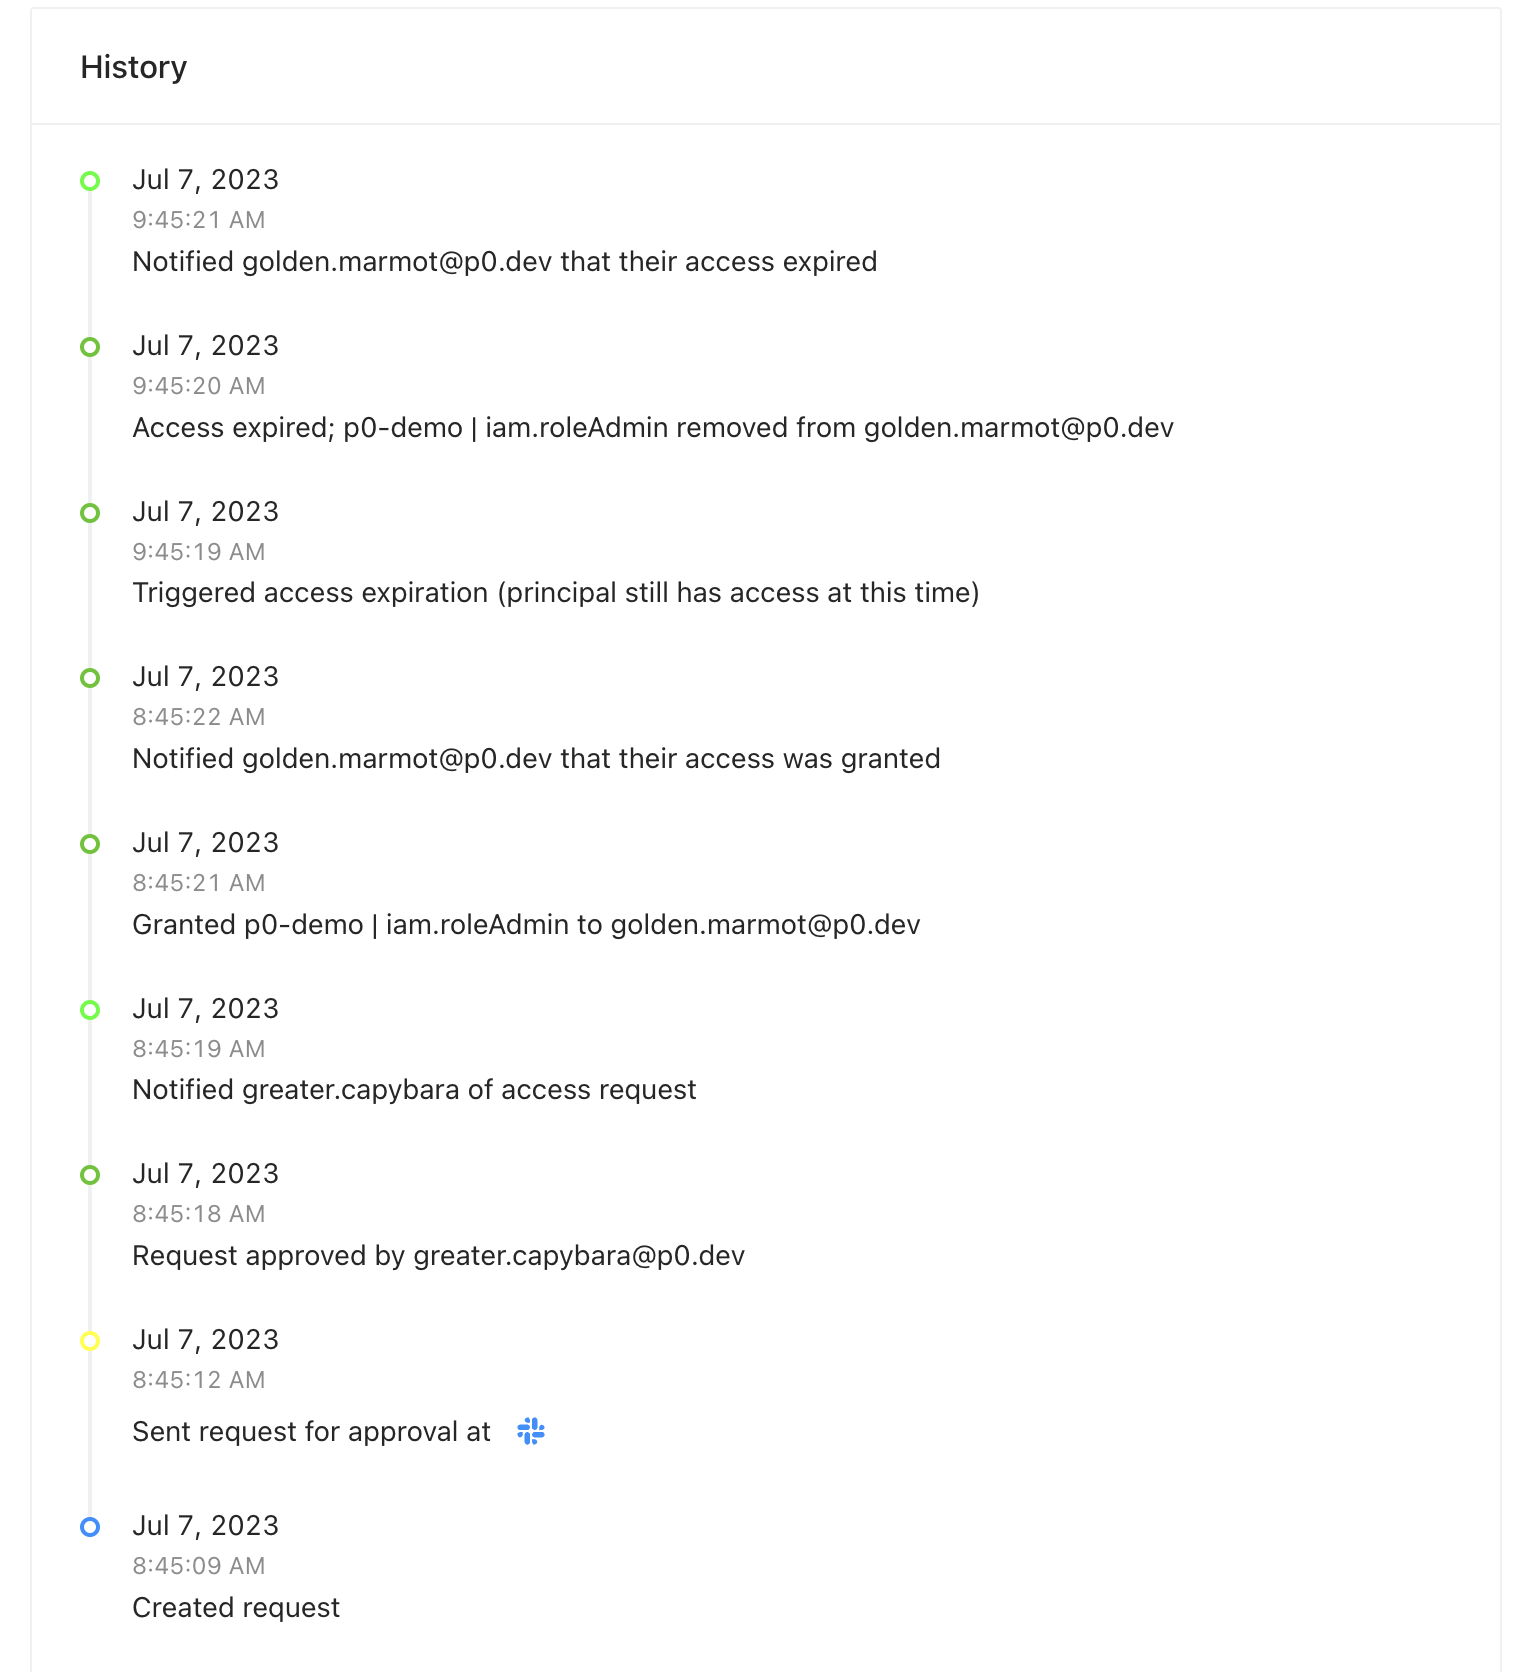Click the 'Sent request for approval at' text
The image size is (1524, 1672).
pyautogui.click(x=311, y=1432)
